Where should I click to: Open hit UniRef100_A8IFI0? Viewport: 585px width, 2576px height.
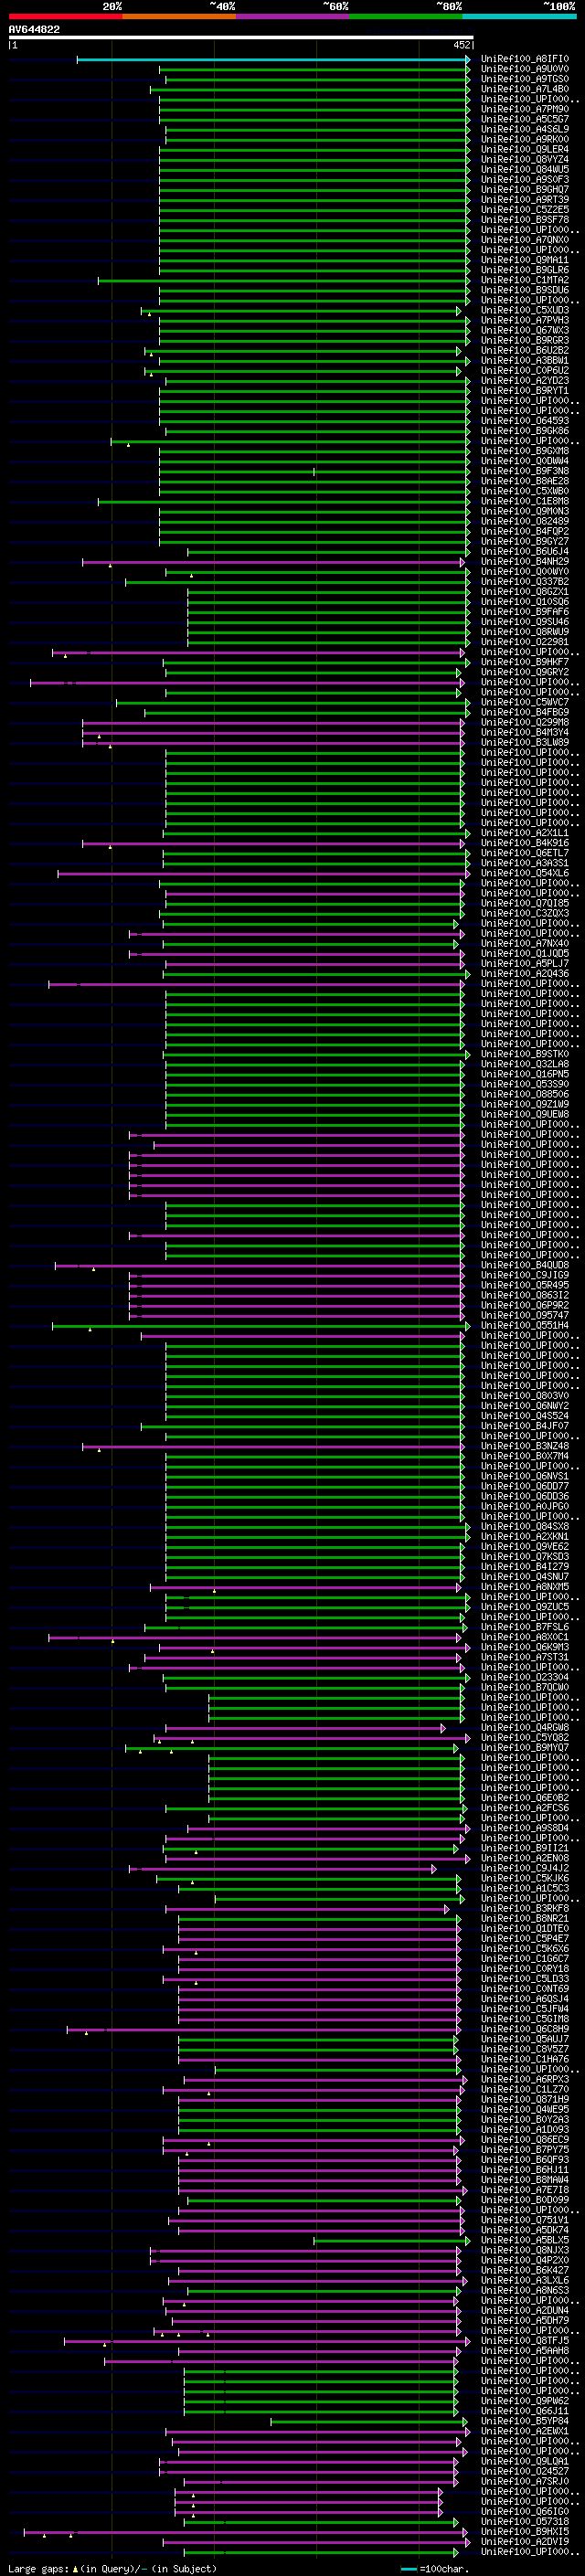pyautogui.click(x=524, y=59)
